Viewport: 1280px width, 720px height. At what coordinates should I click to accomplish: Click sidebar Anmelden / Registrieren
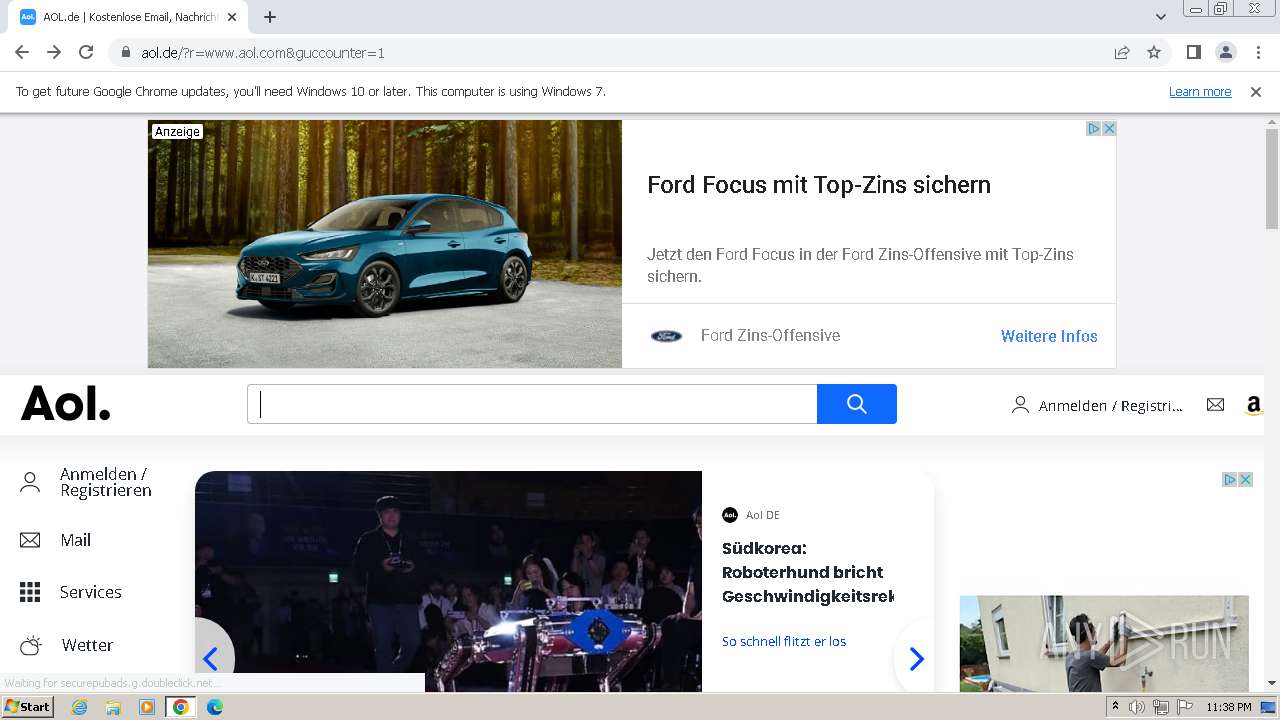coord(105,482)
